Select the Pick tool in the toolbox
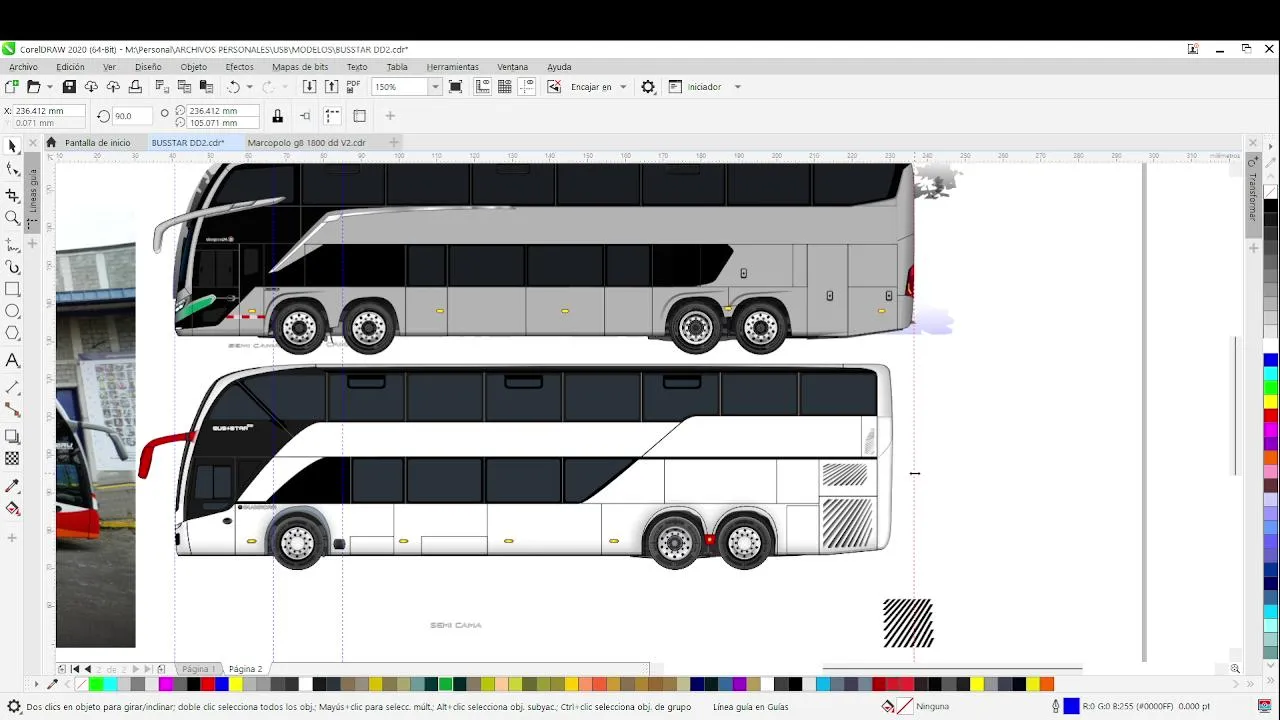This screenshot has width=1280, height=720. click(x=12, y=146)
